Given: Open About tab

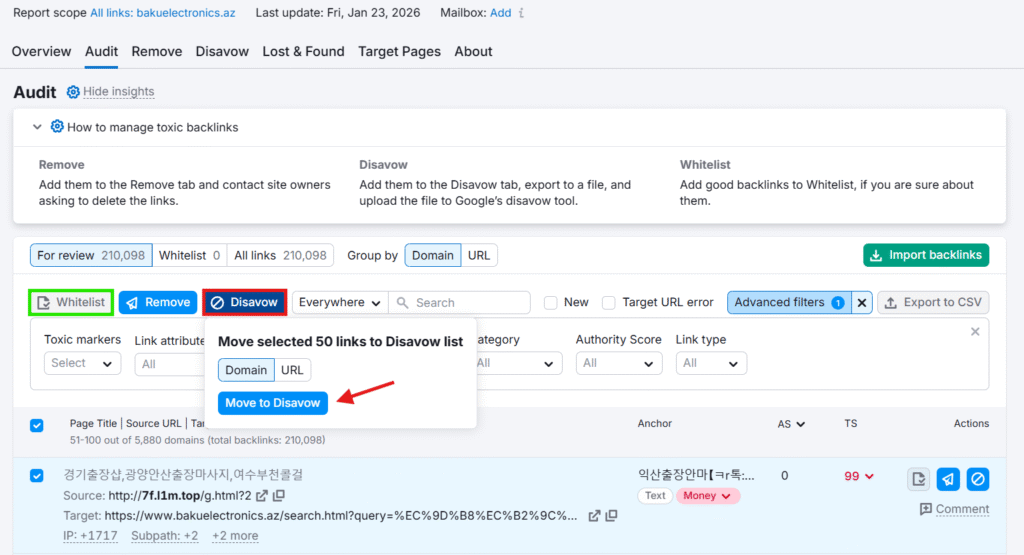Looking at the screenshot, I should pyautogui.click(x=473, y=52).
